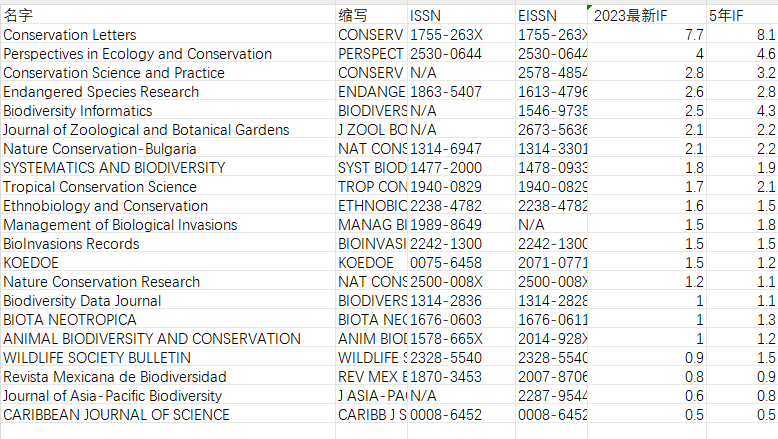Click ISSN cell 0008-6452
Screen dimensions: 778x439
[x=461, y=415]
